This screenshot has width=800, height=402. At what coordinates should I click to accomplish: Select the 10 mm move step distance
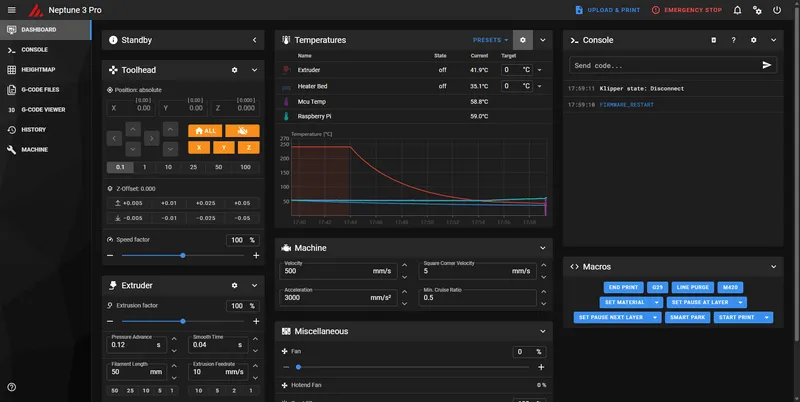(168, 167)
